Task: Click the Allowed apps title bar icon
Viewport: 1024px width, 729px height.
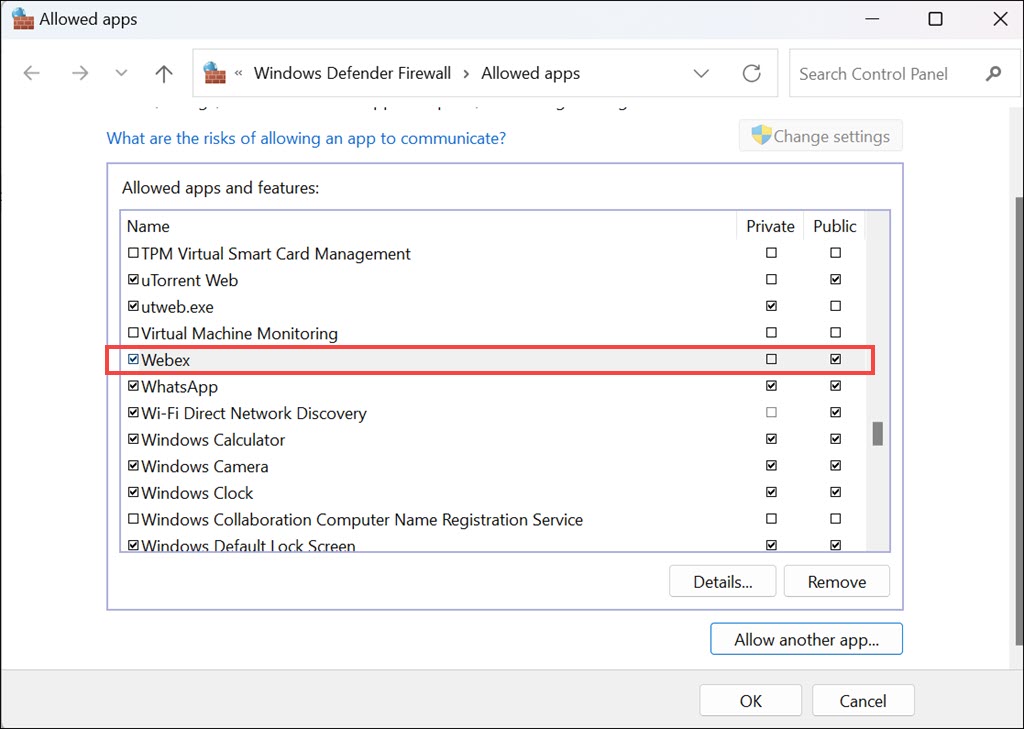Action: 21,19
